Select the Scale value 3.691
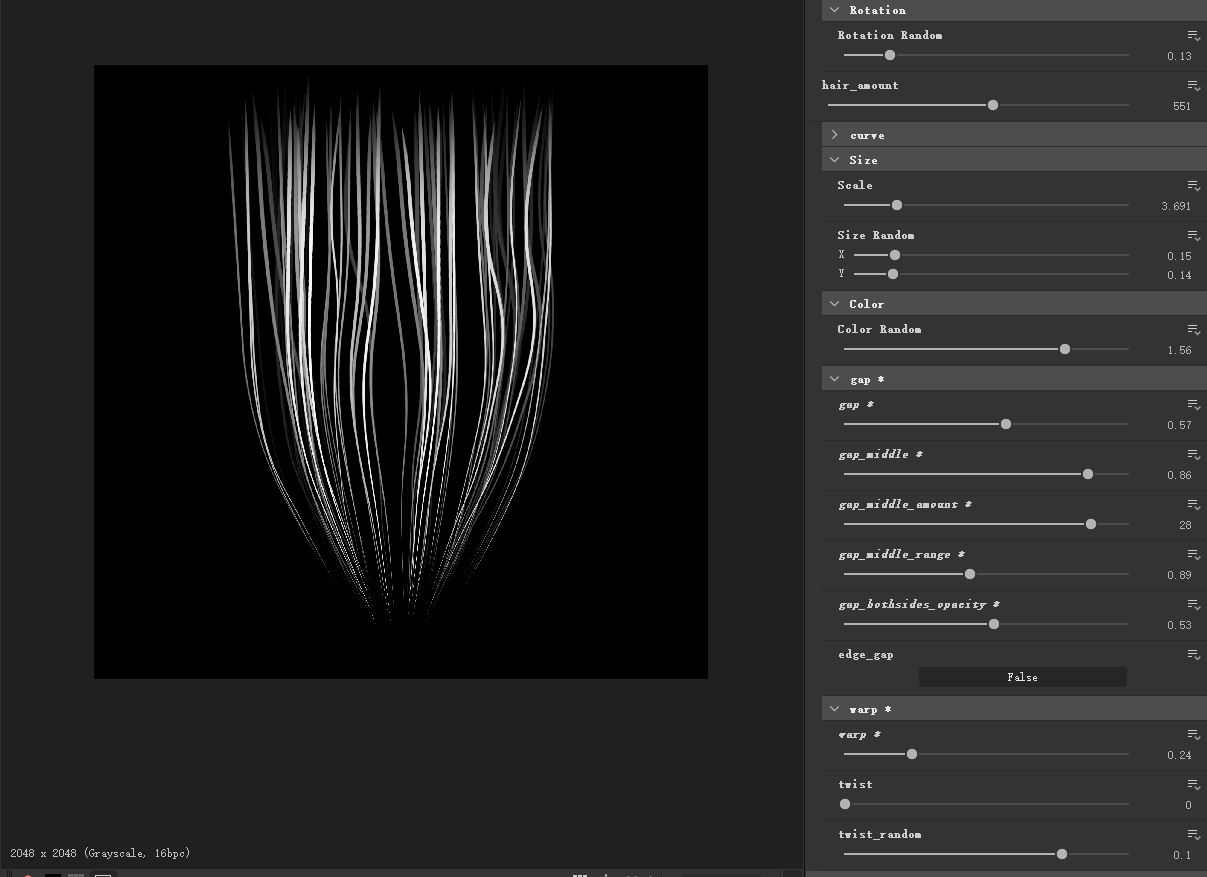This screenshot has height=877, width=1207. [1176, 206]
